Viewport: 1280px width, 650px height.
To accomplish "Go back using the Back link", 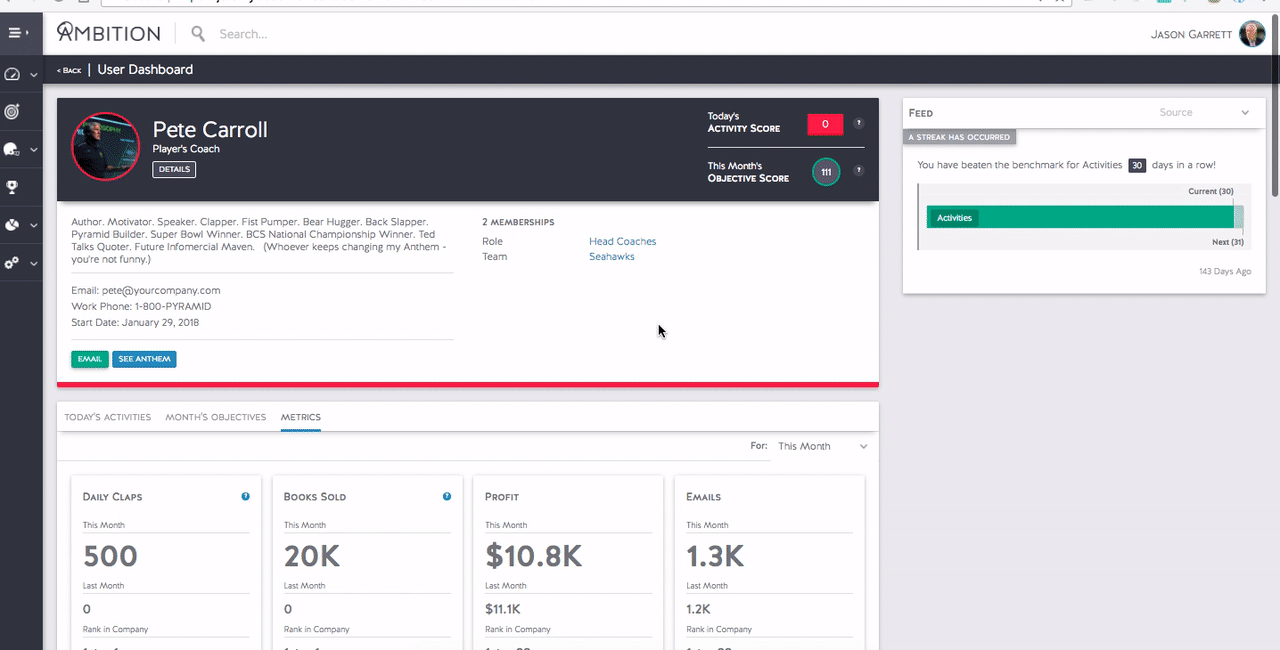I will (69, 70).
